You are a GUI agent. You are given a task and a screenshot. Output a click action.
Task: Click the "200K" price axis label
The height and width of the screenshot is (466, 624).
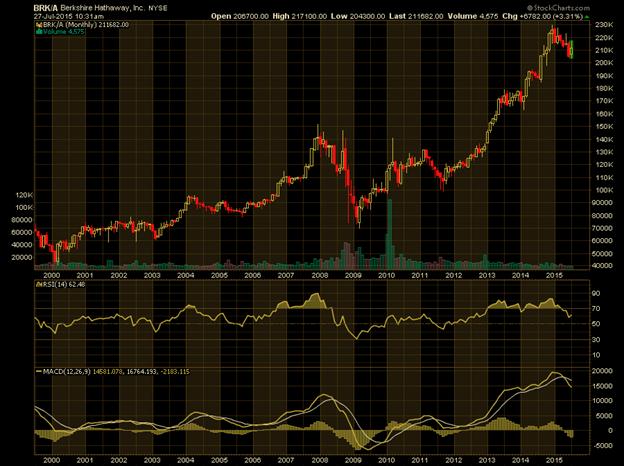[x=604, y=63]
